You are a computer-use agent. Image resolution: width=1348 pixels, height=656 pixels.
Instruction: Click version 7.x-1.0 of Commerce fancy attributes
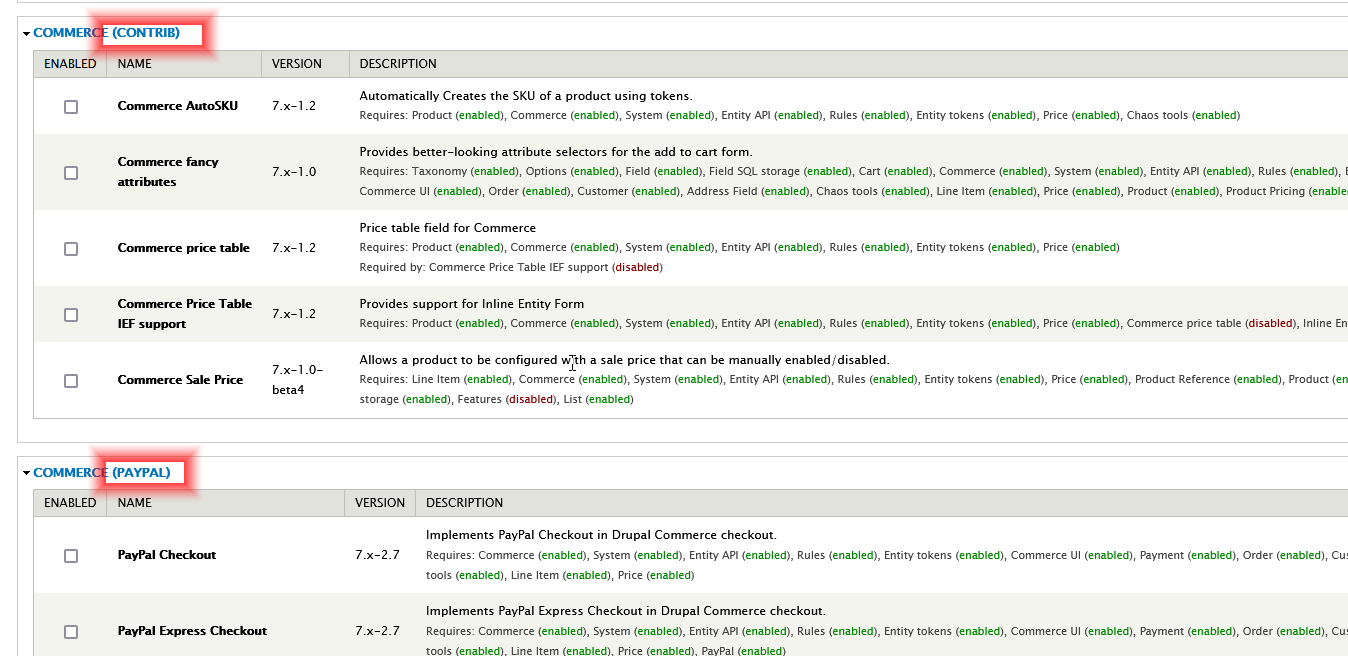click(294, 172)
